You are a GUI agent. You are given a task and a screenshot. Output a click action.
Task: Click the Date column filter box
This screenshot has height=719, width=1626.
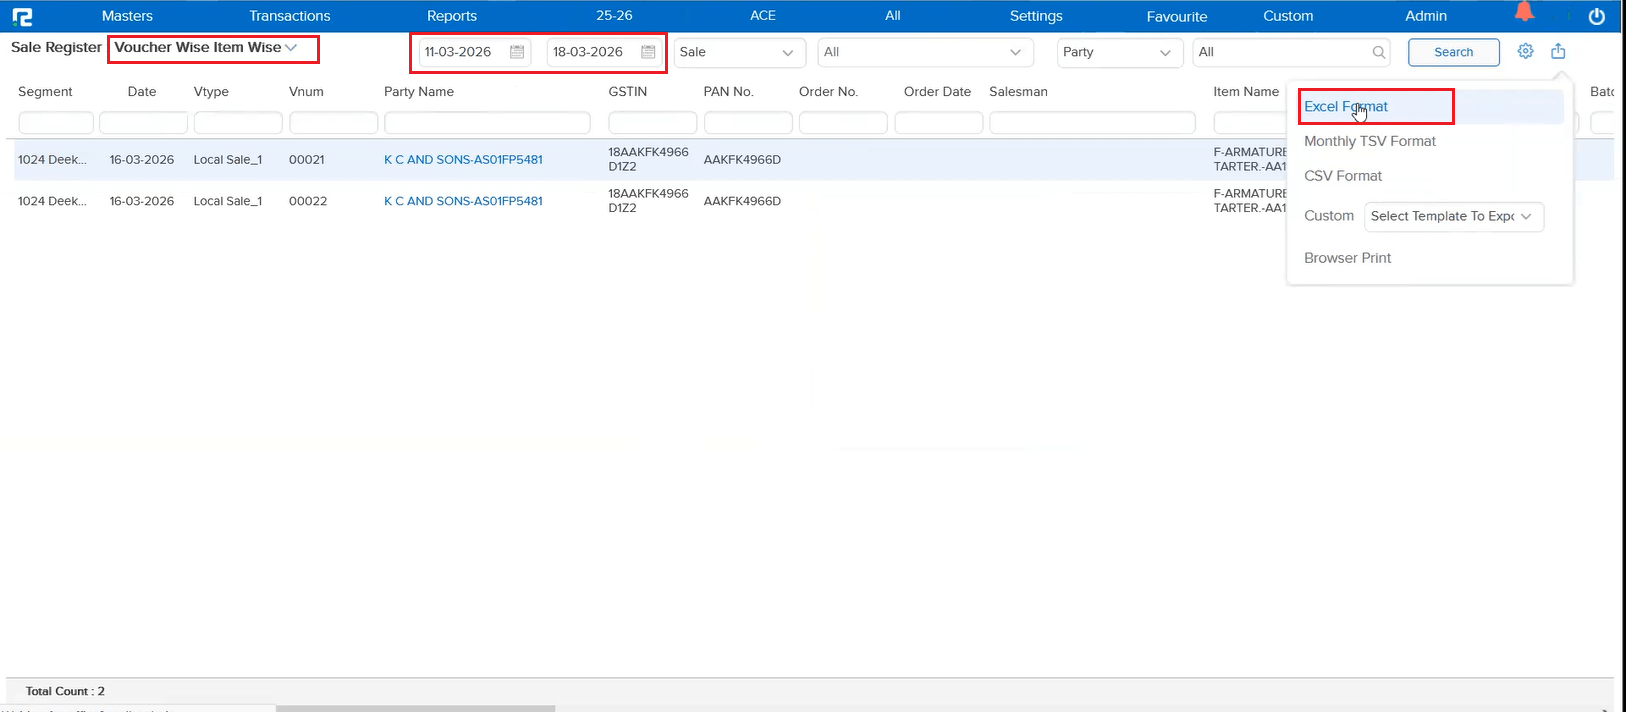tap(144, 122)
